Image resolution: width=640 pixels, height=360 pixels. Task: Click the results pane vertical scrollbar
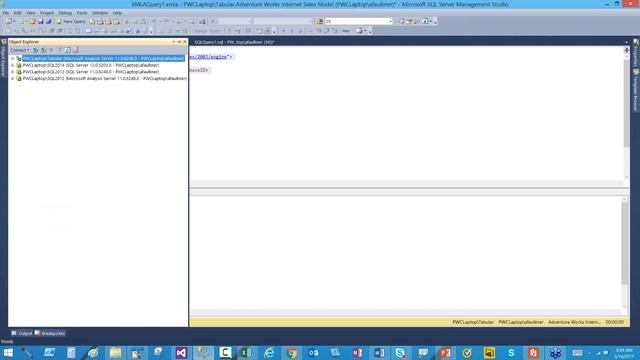[x=624, y=244]
